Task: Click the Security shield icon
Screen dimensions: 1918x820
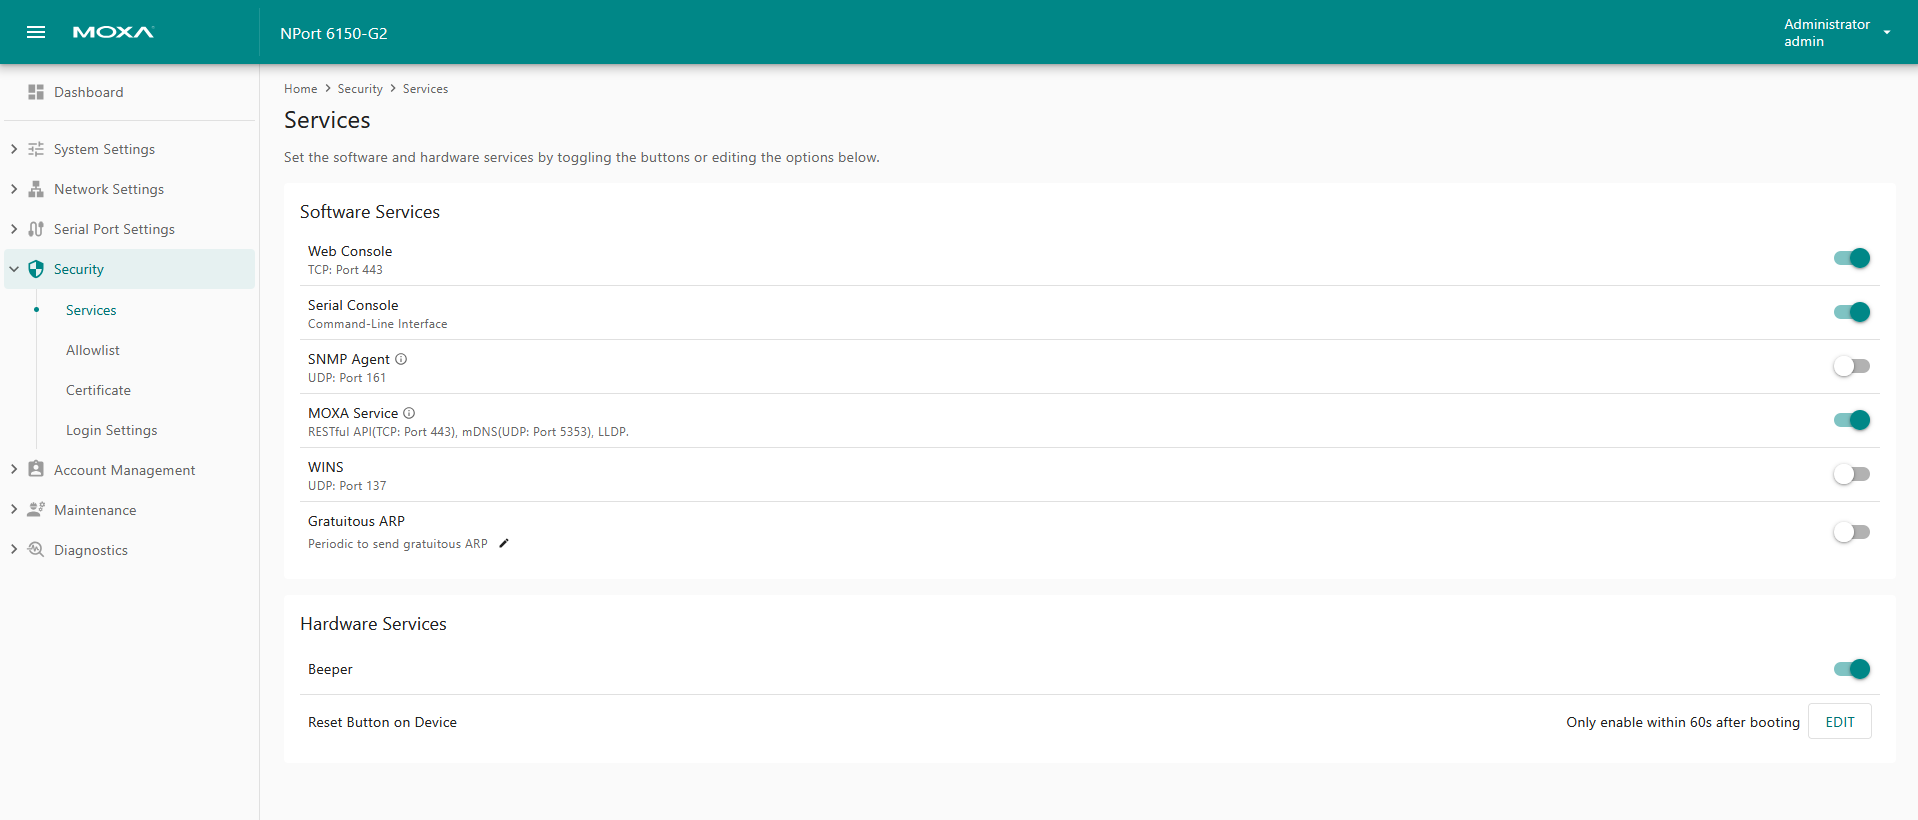Action: [x=36, y=269]
